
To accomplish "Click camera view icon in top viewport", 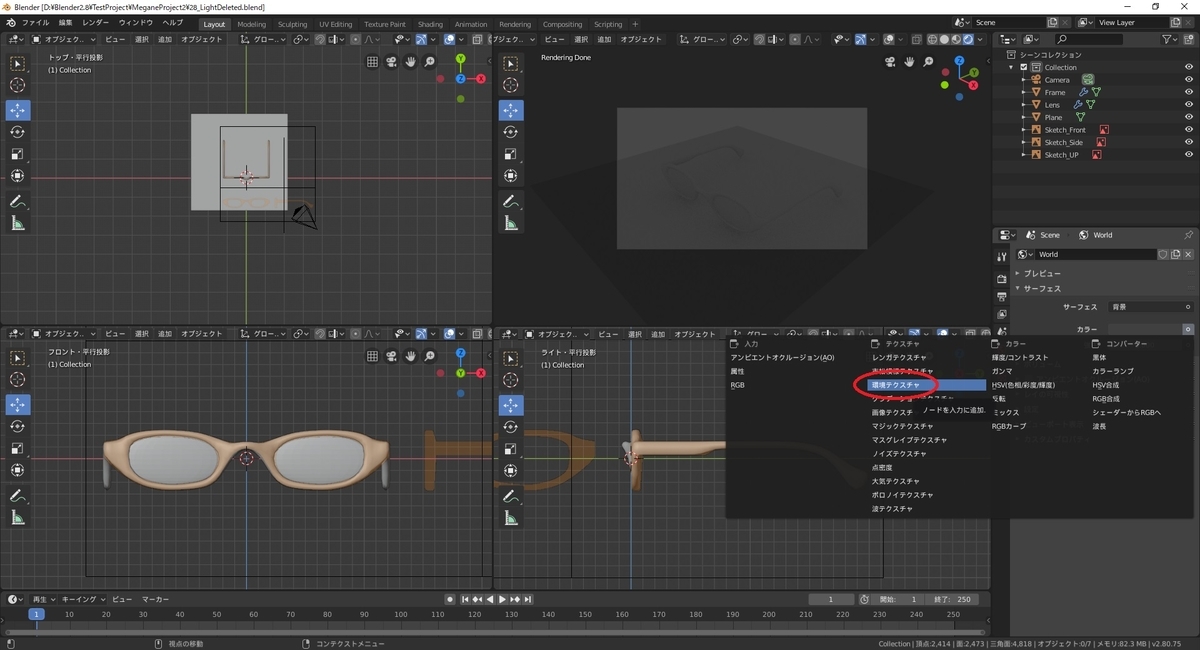I will tap(391, 62).
